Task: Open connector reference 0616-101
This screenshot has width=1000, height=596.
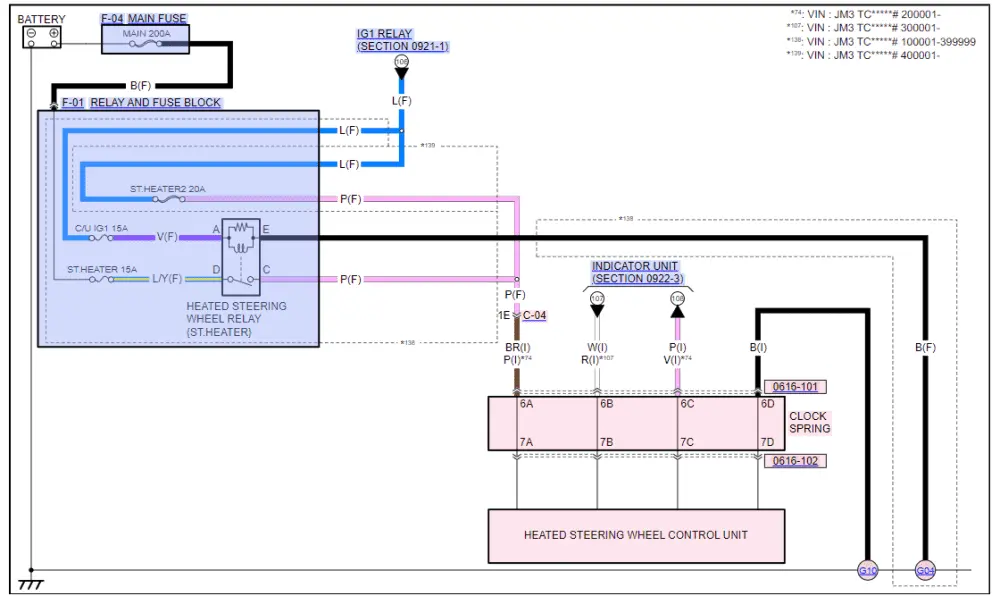Action: point(795,386)
